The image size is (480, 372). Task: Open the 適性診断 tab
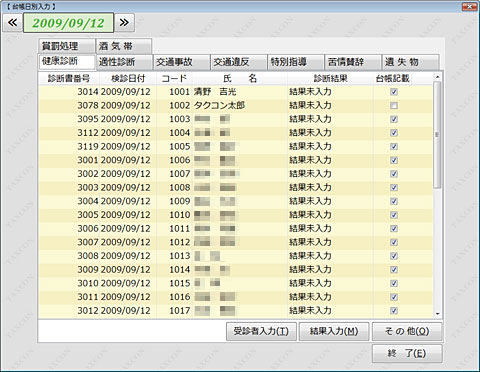pyautogui.click(x=124, y=62)
